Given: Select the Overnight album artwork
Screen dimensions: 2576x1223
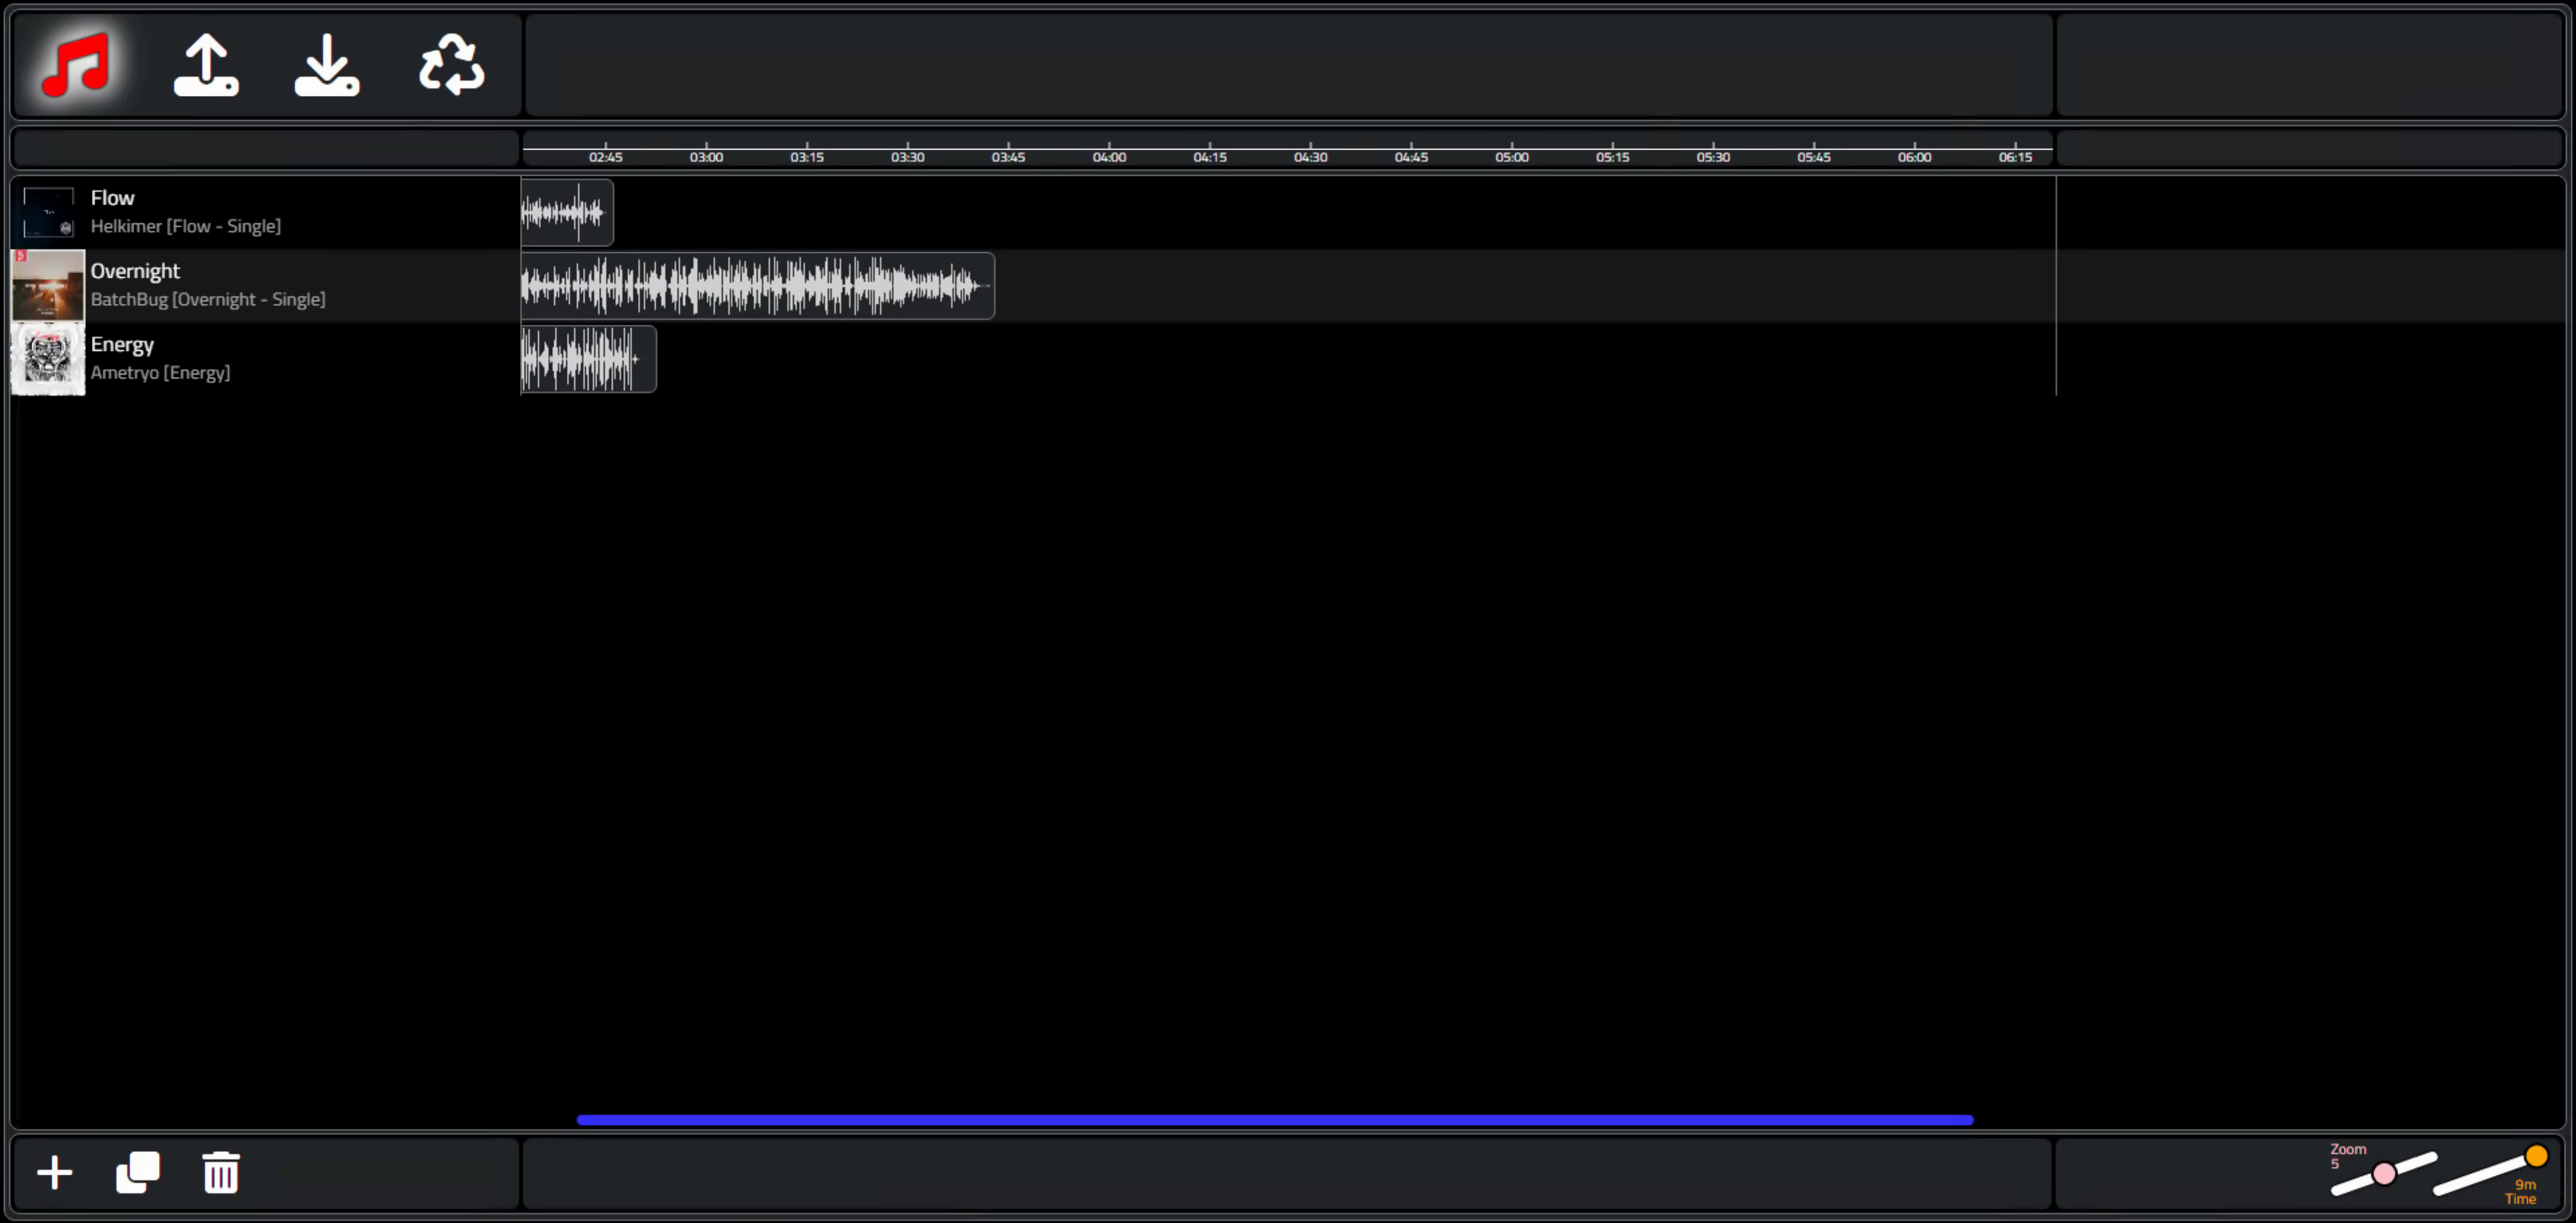Looking at the screenshot, I should point(48,285).
